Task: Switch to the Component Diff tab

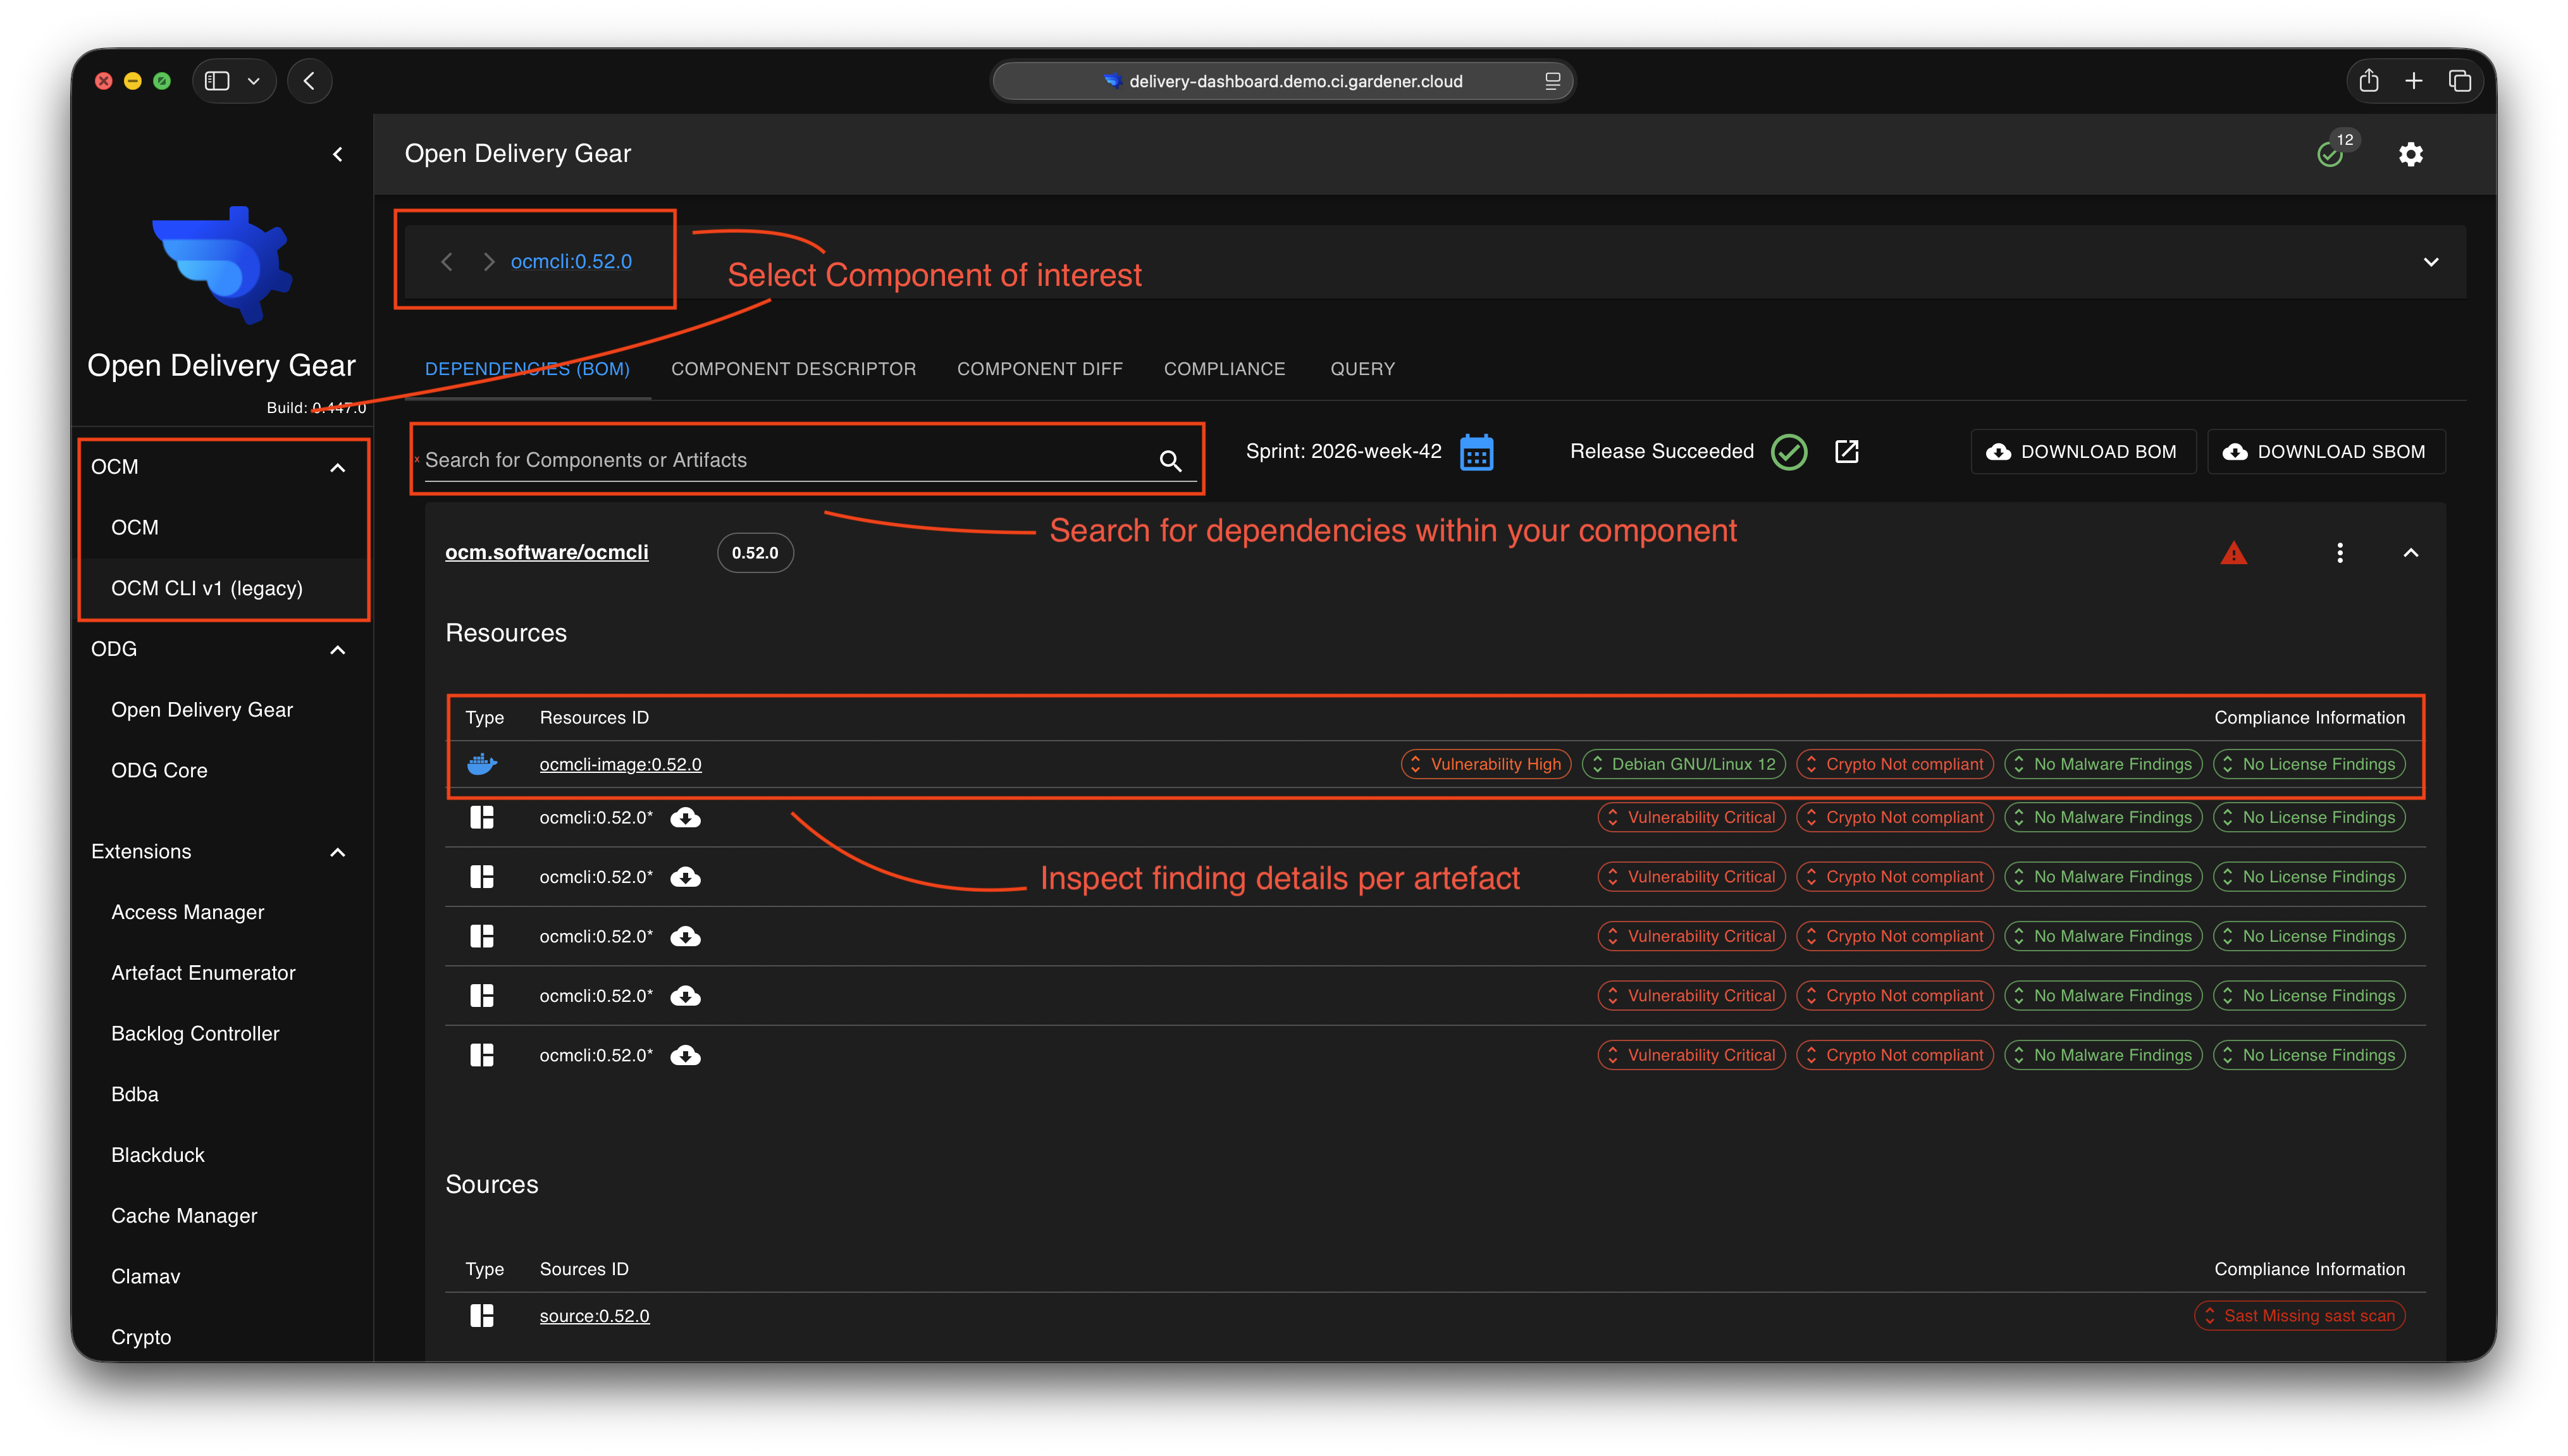Action: click(x=1039, y=369)
